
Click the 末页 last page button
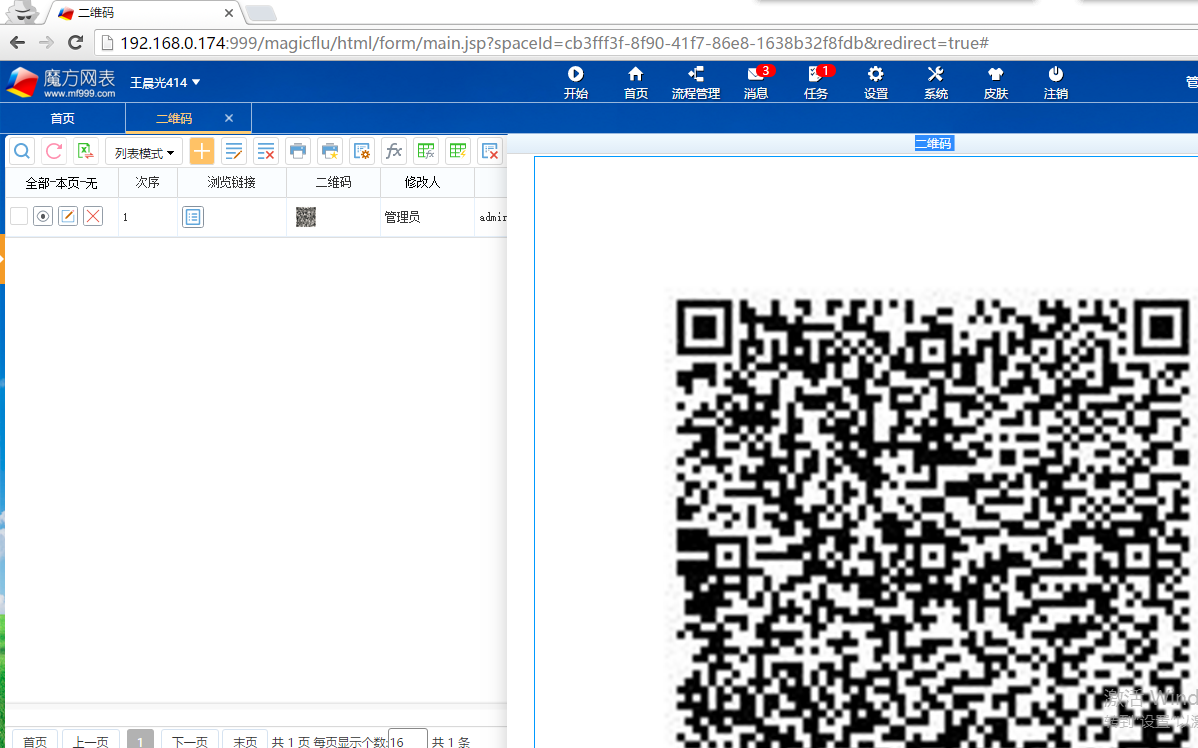tap(245, 740)
